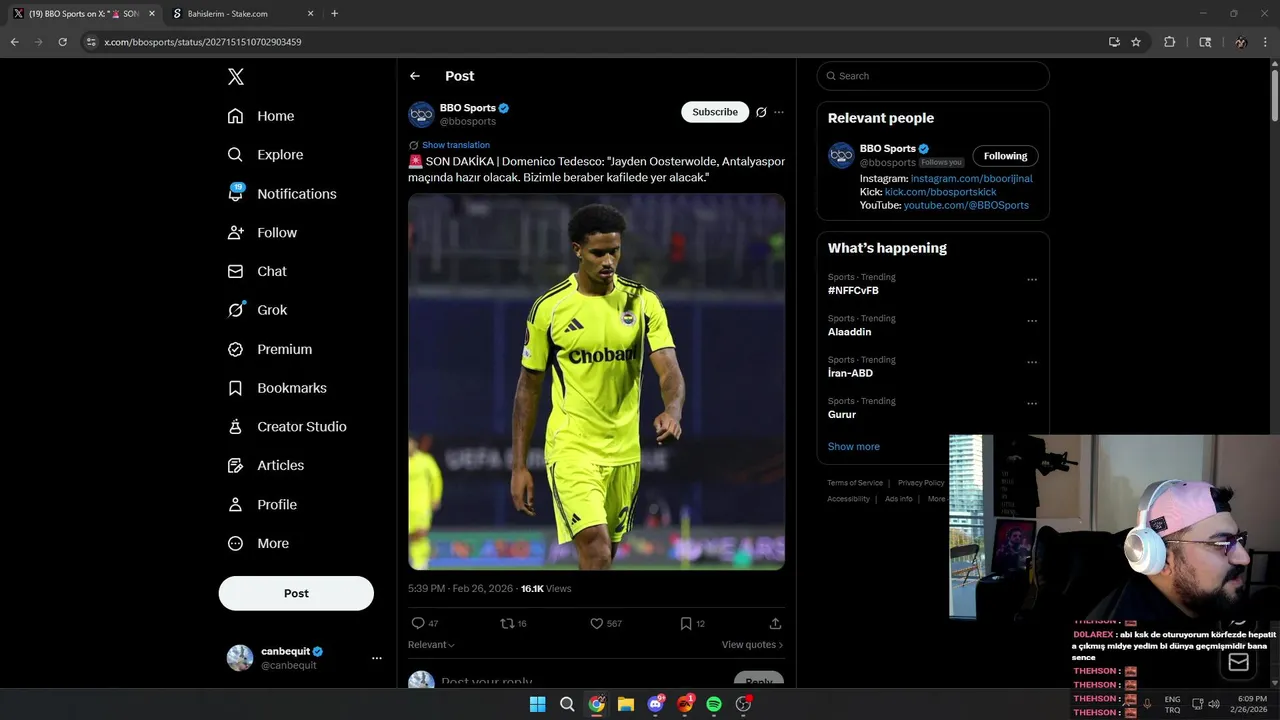The width and height of the screenshot is (1280, 720).
Task: Open Privacy Policy footer link
Action: (920, 483)
